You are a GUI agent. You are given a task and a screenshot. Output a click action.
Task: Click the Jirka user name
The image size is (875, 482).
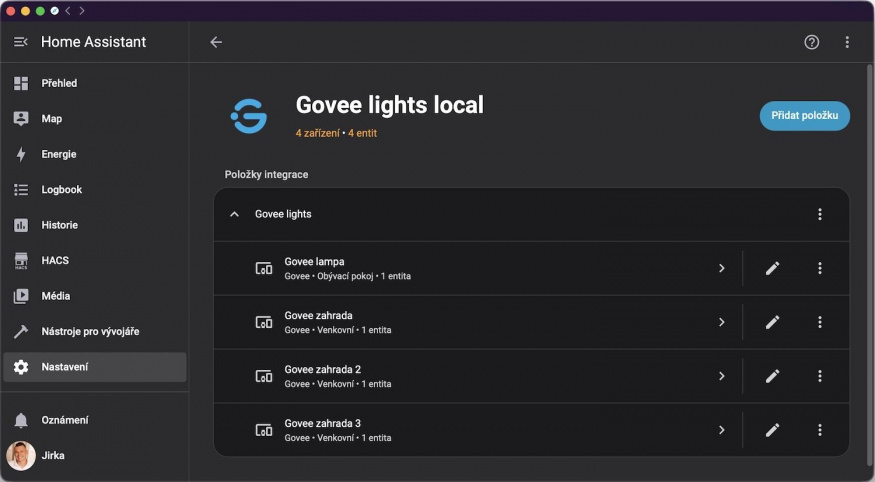[x=53, y=455]
